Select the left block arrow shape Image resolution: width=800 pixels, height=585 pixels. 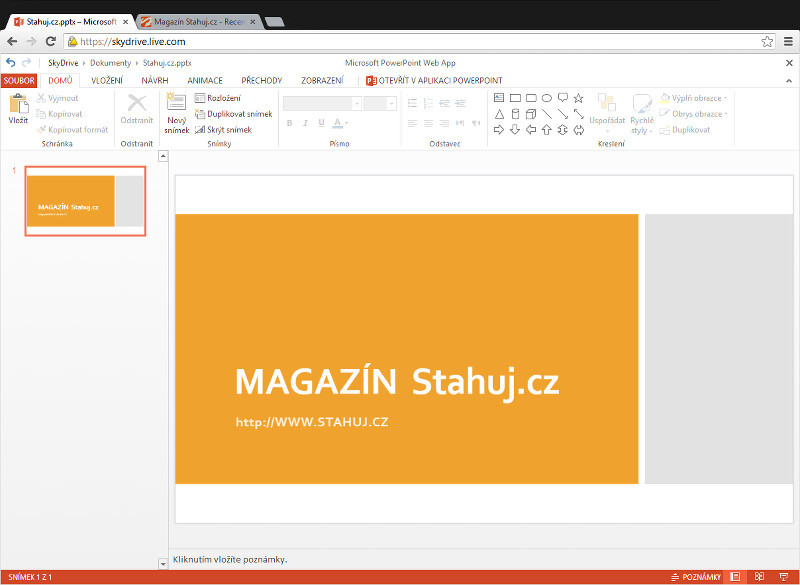[531, 130]
